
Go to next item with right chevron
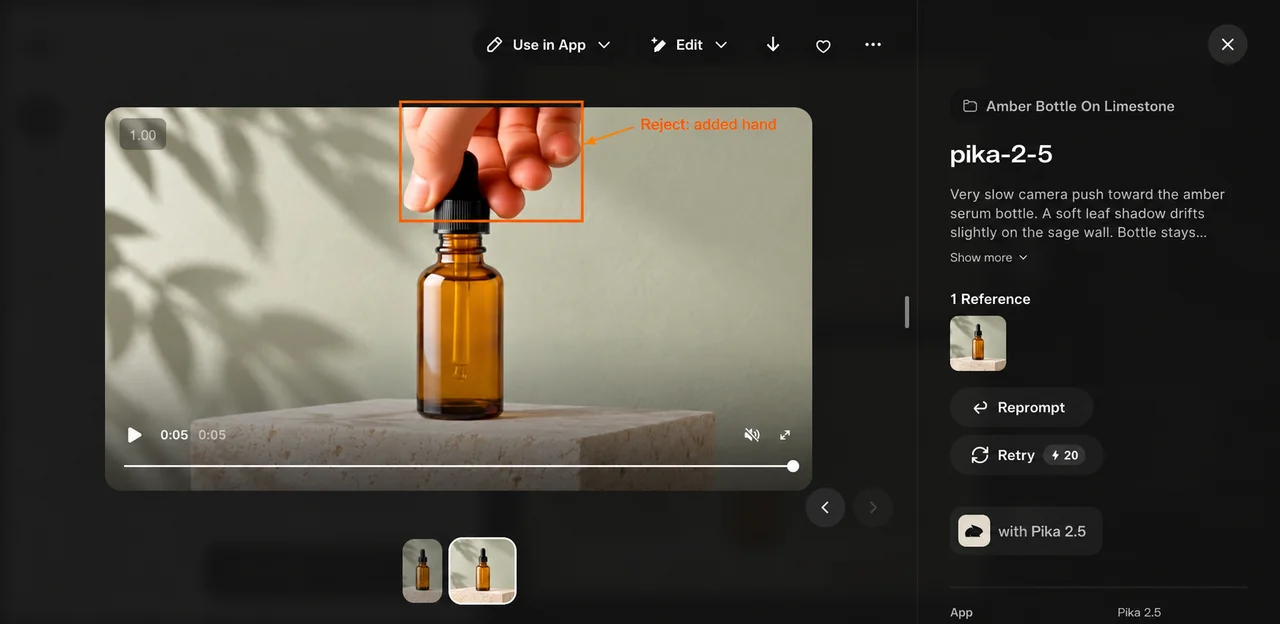873,507
